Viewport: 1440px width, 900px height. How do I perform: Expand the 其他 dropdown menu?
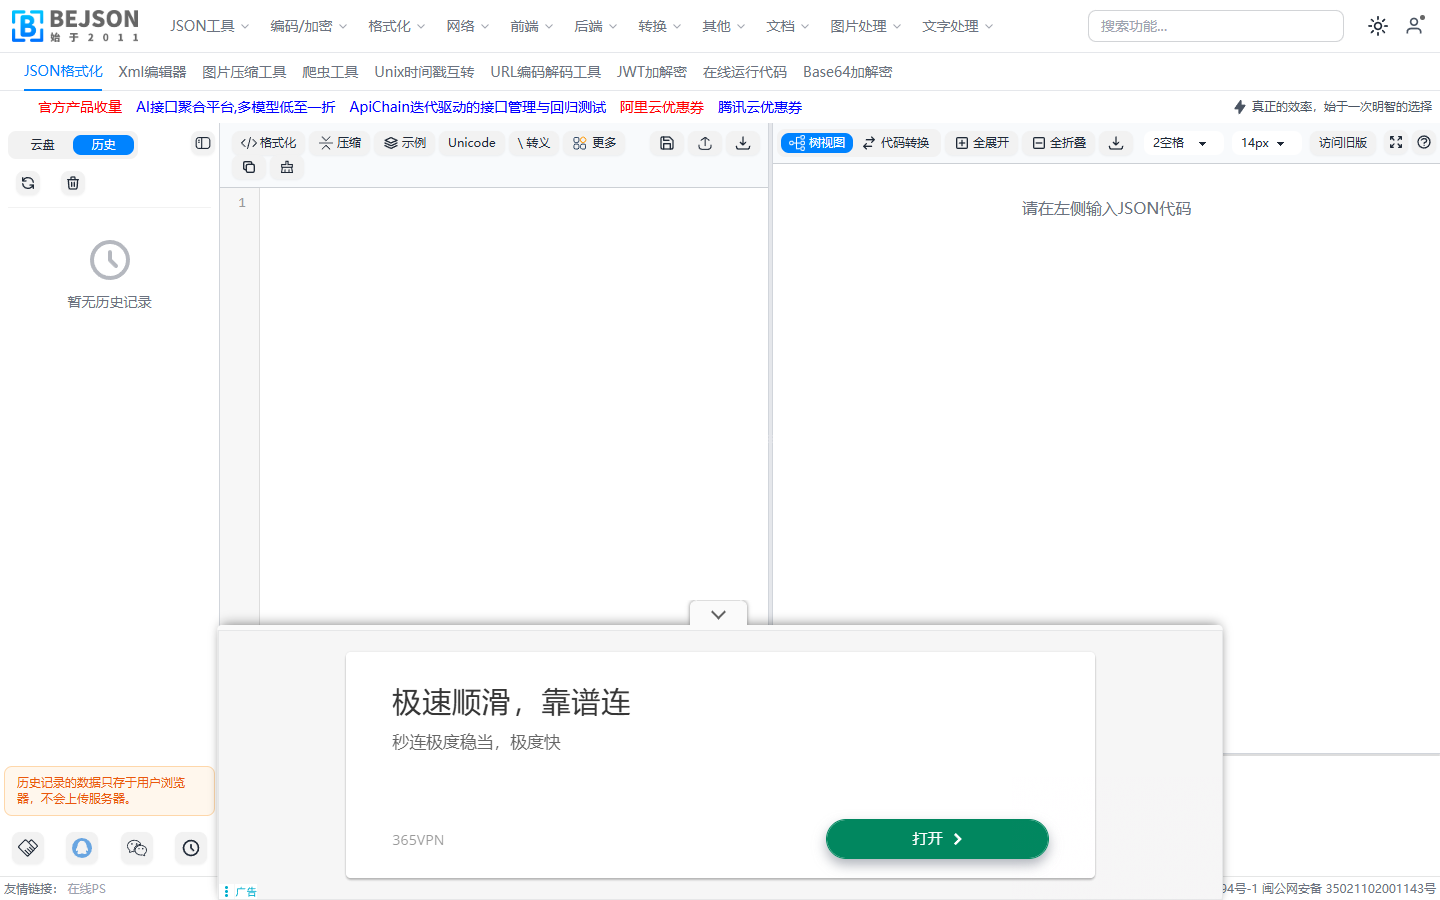tap(723, 26)
